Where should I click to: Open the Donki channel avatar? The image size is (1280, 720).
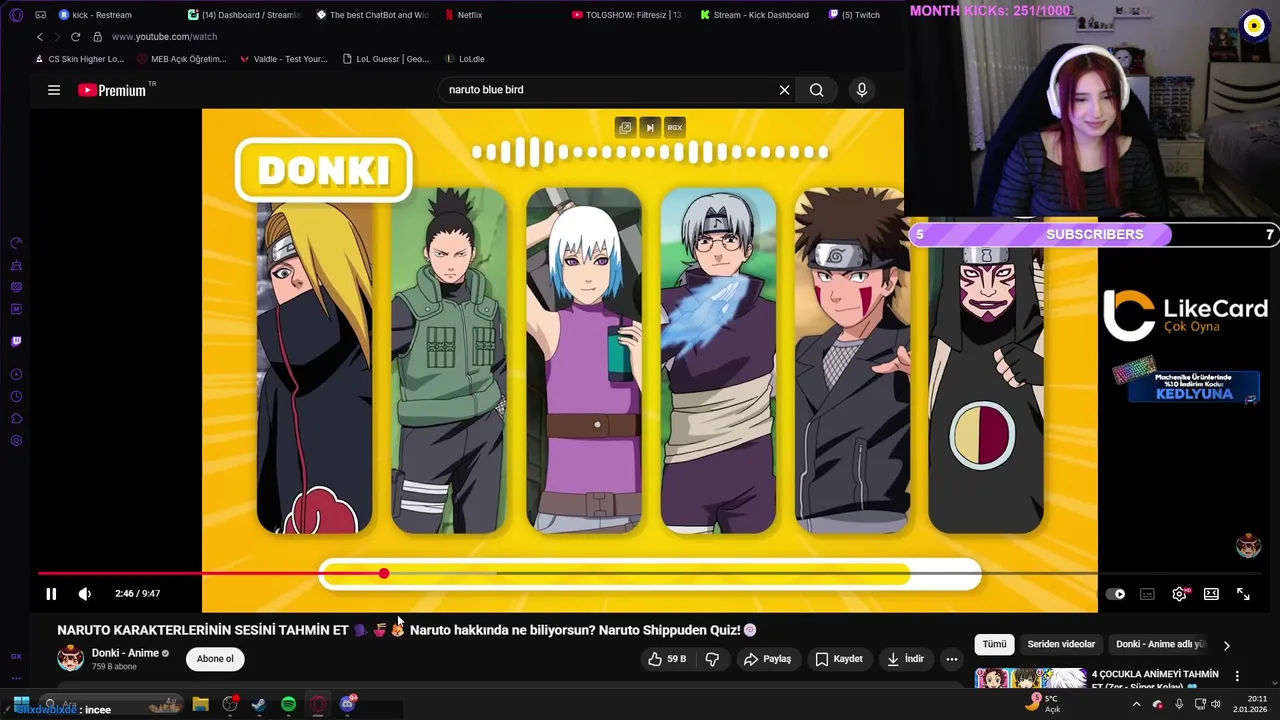pyautogui.click(x=71, y=658)
